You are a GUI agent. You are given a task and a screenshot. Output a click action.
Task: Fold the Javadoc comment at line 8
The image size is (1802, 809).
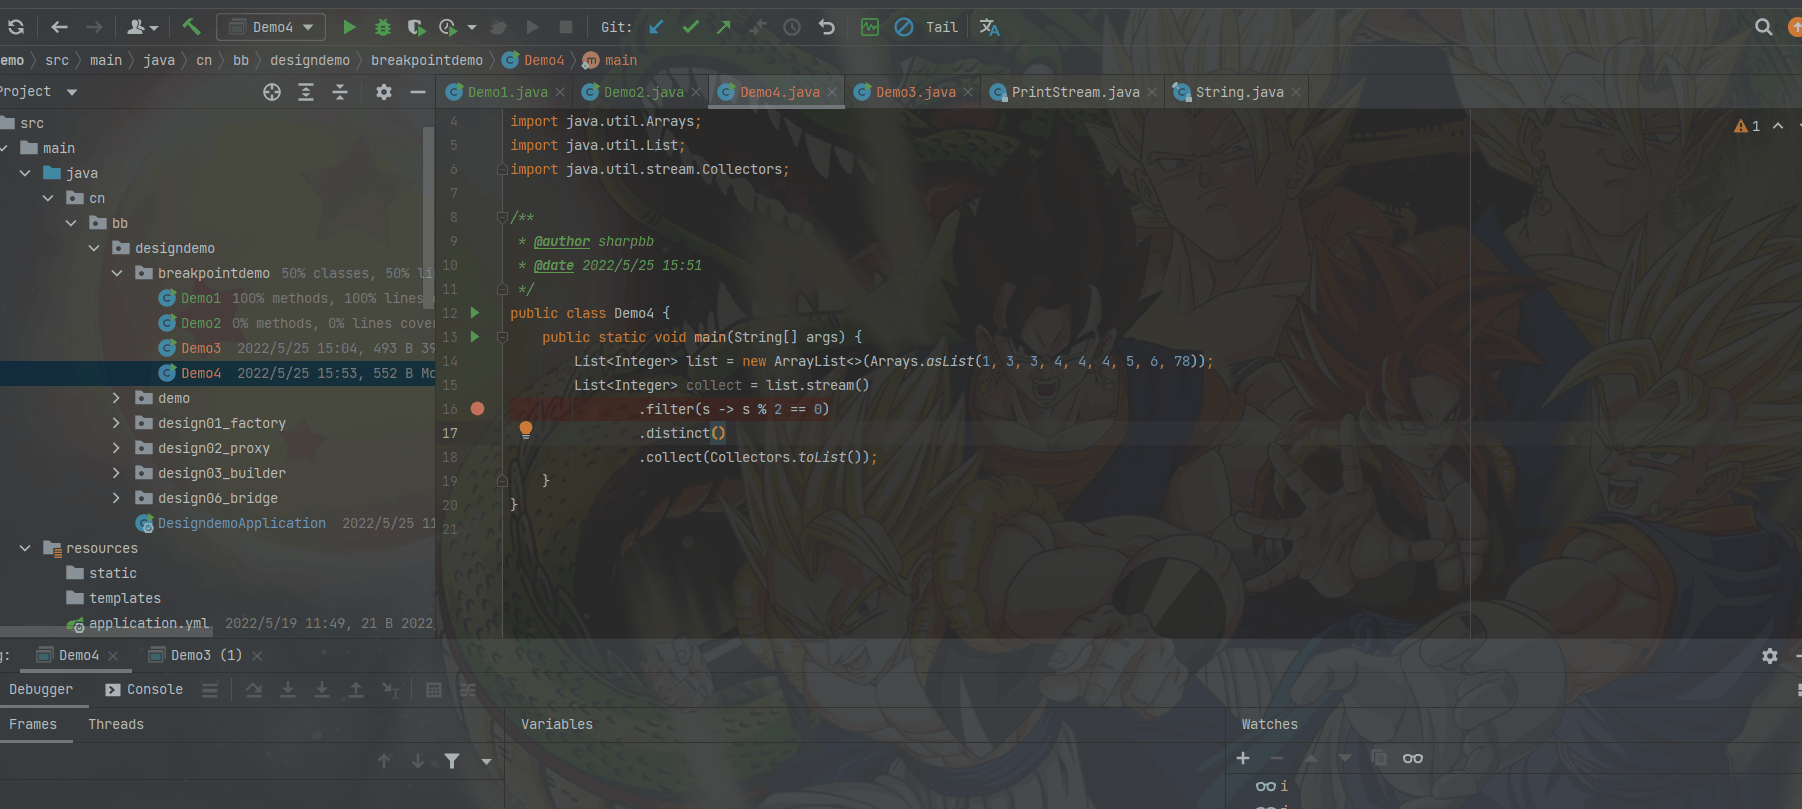(502, 217)
